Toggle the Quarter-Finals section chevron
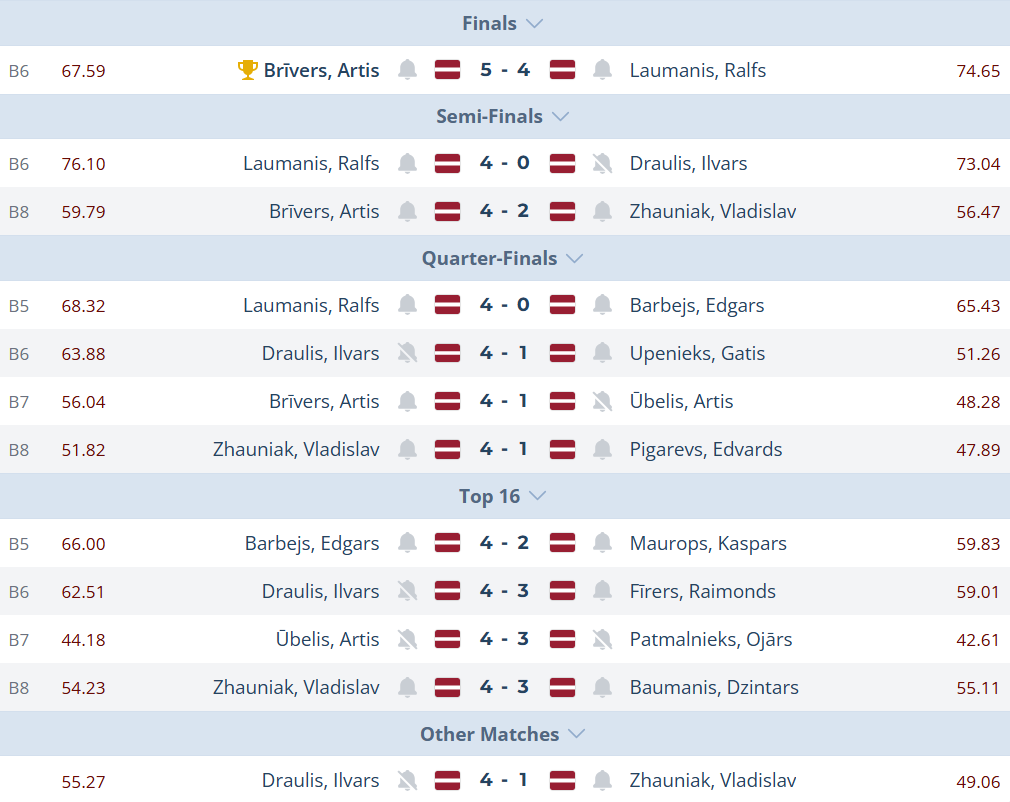Viewport: 1010px width, 802px height. click(x=574, y=258)
